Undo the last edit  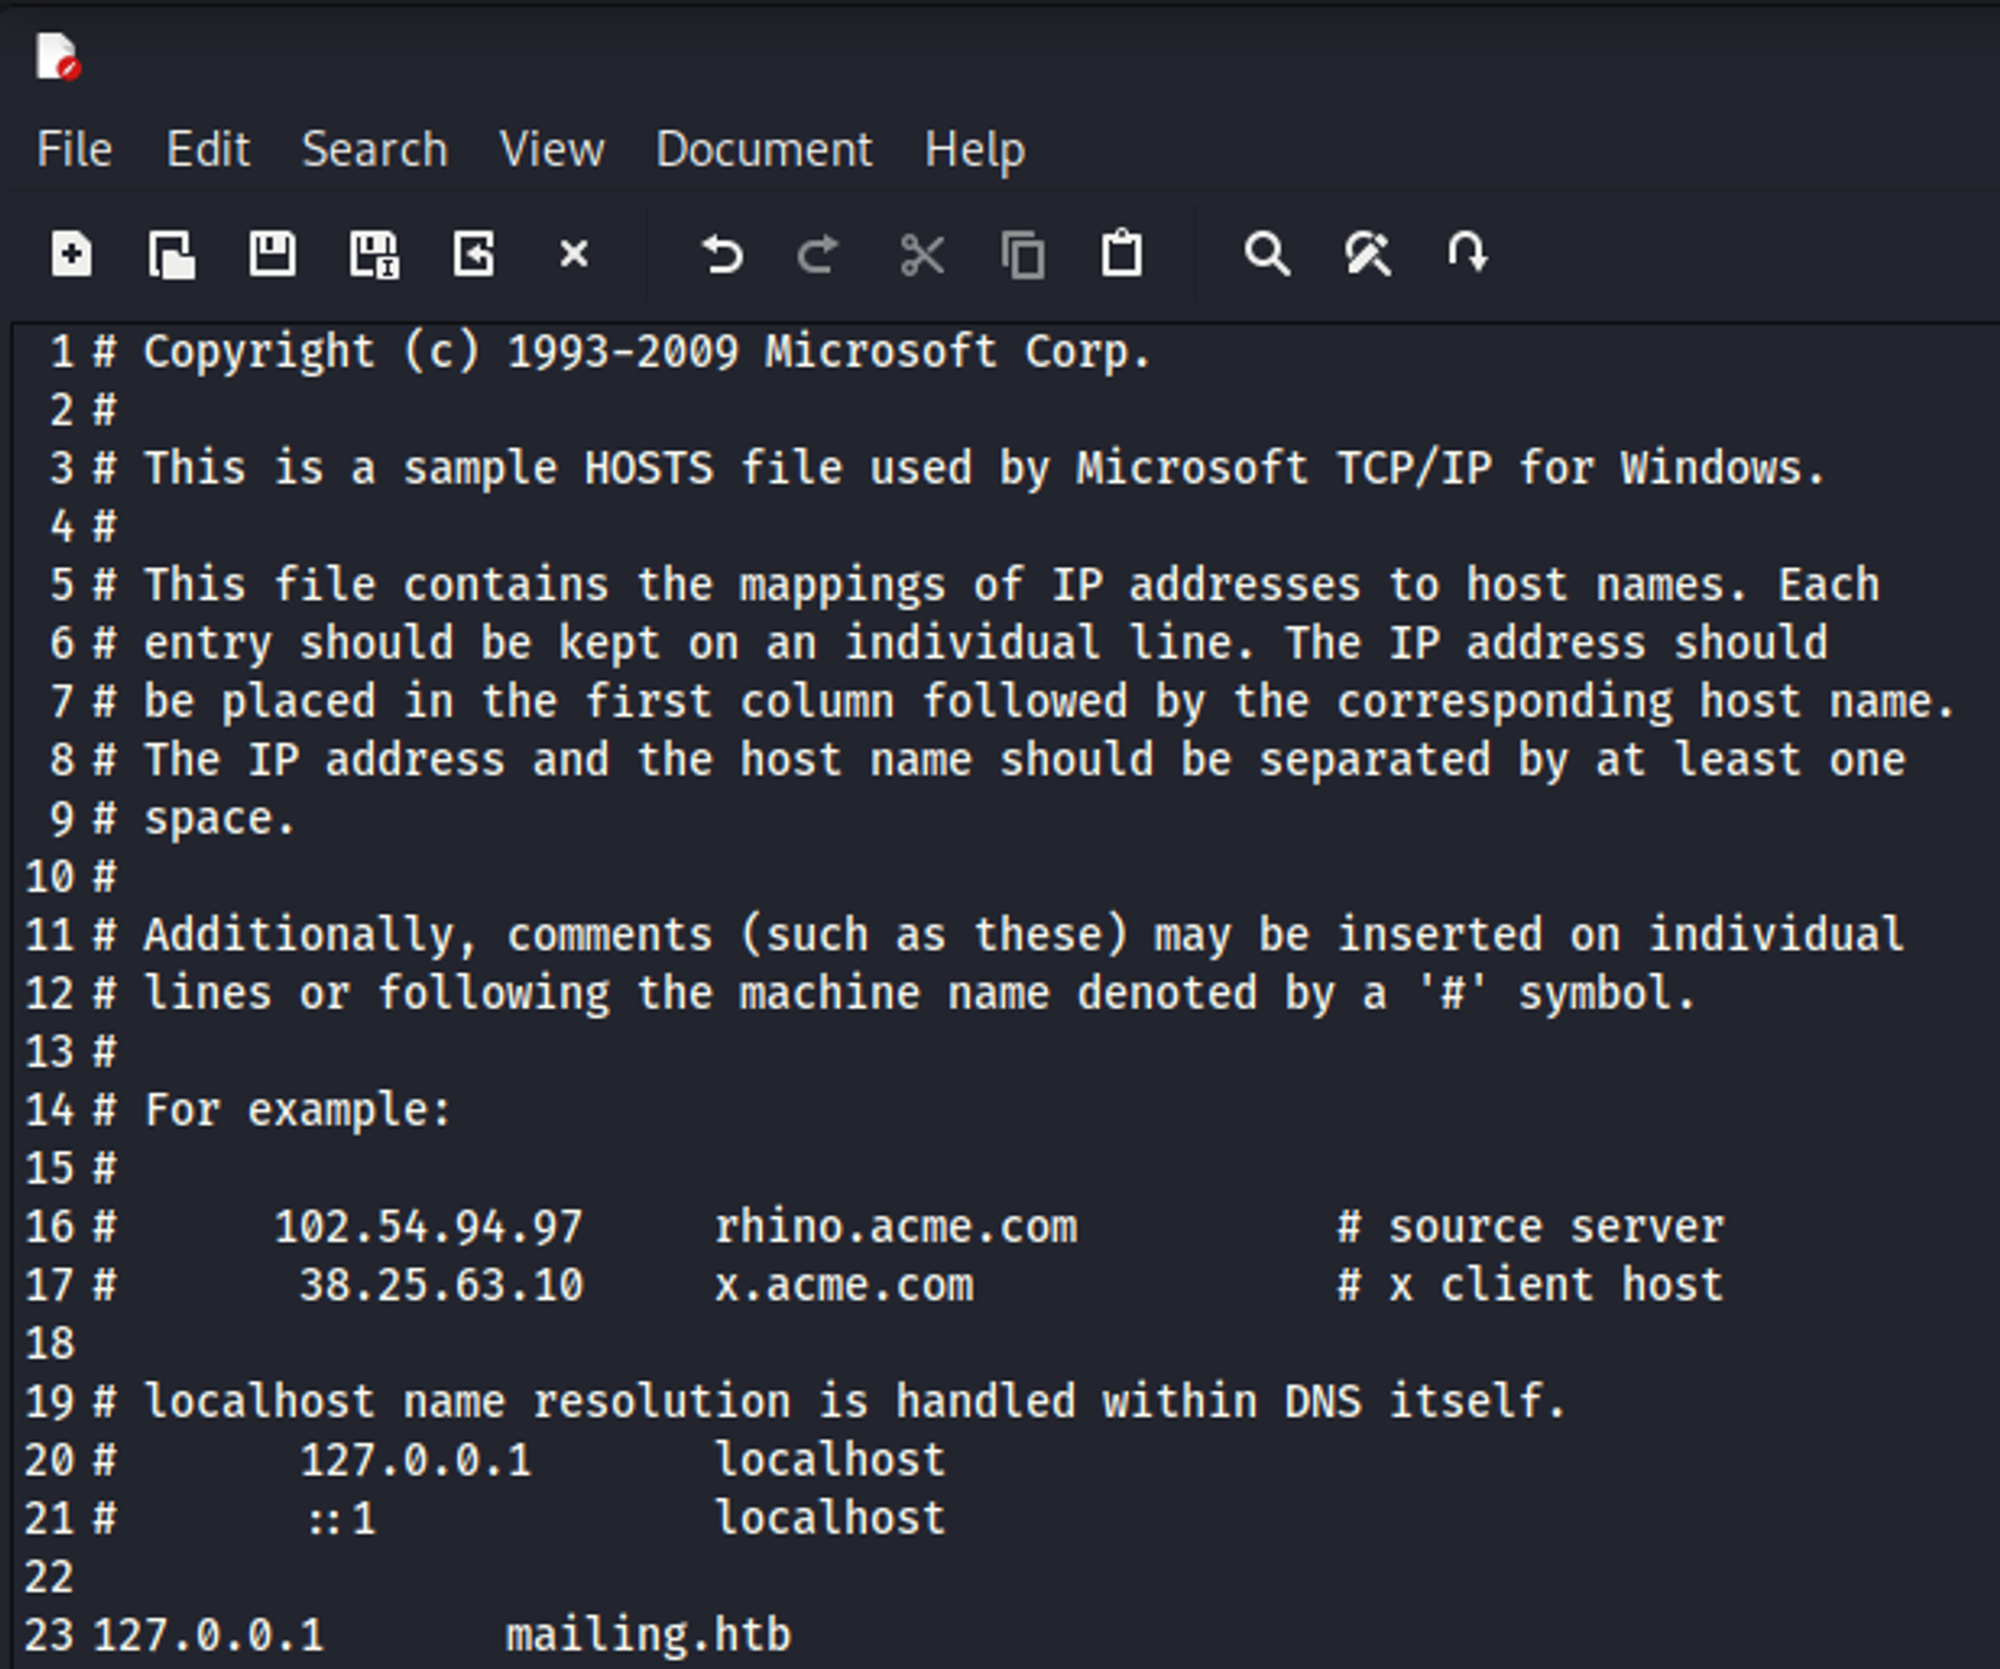click(x=722, y=254)
